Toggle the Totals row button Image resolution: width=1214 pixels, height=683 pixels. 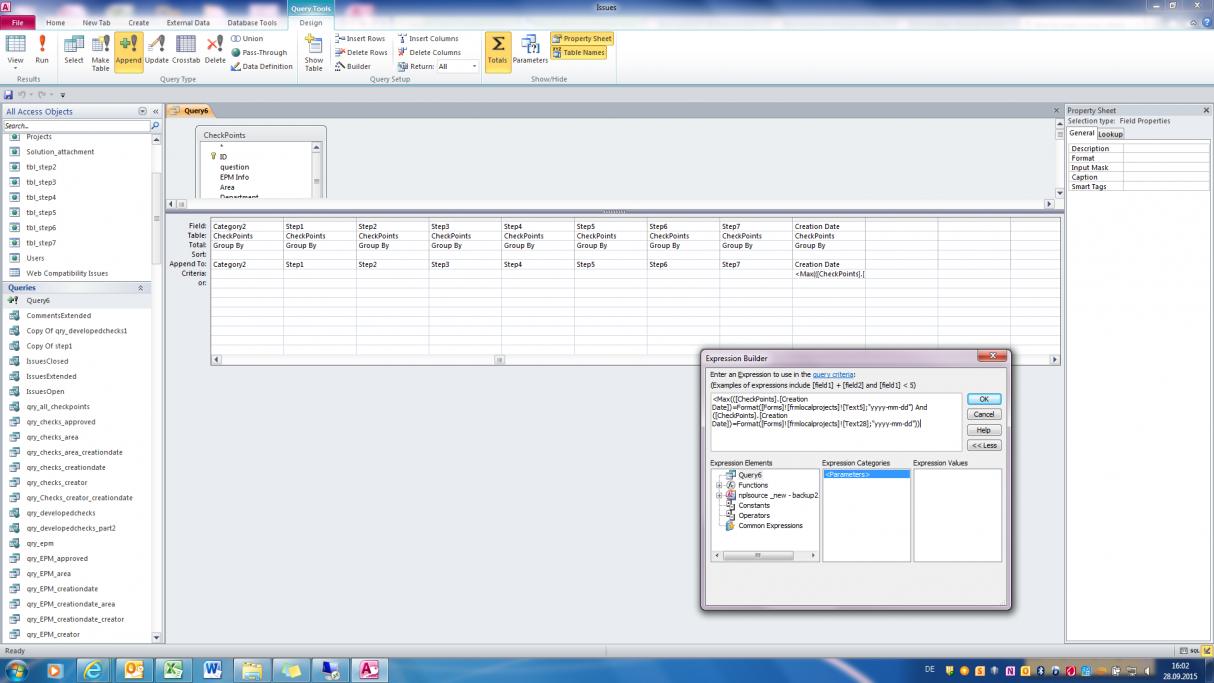point(497,48)
